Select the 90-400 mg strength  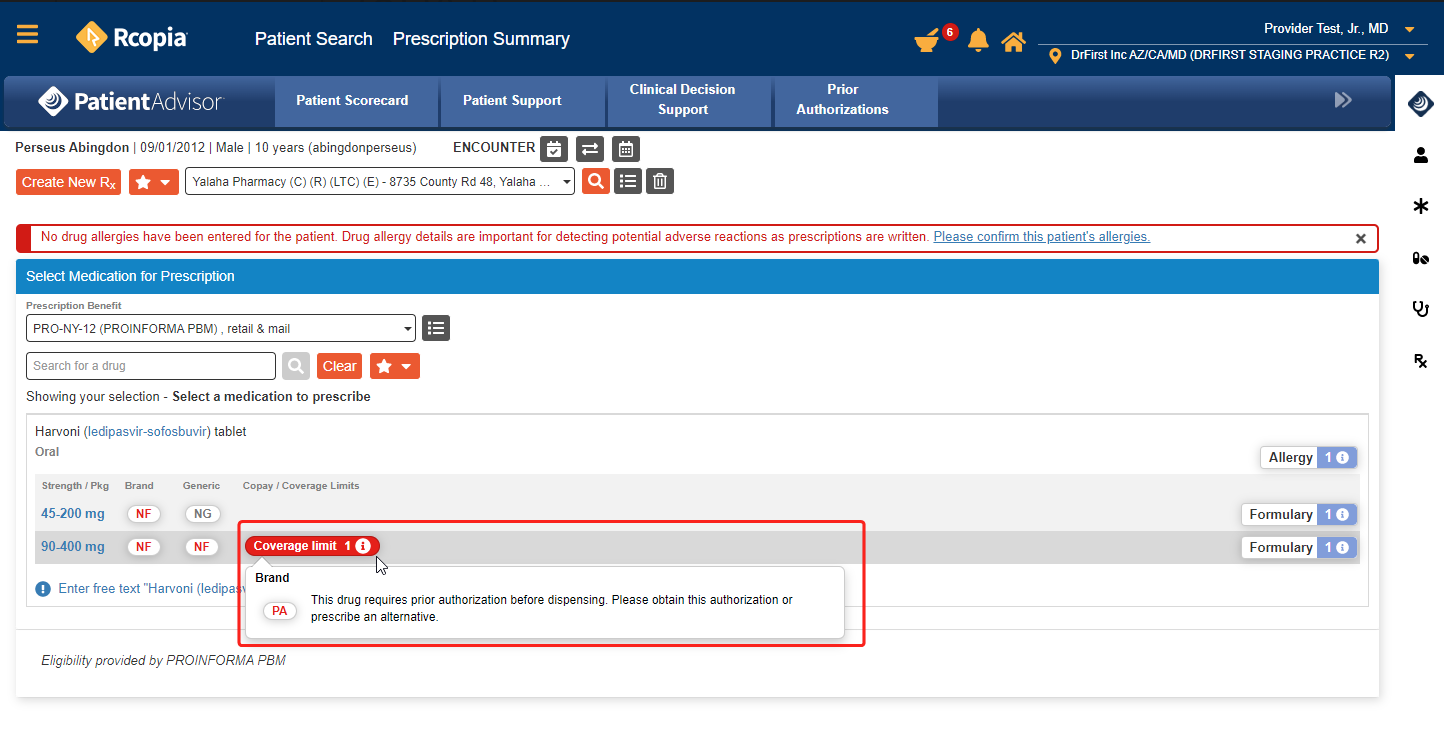point(73,547)
